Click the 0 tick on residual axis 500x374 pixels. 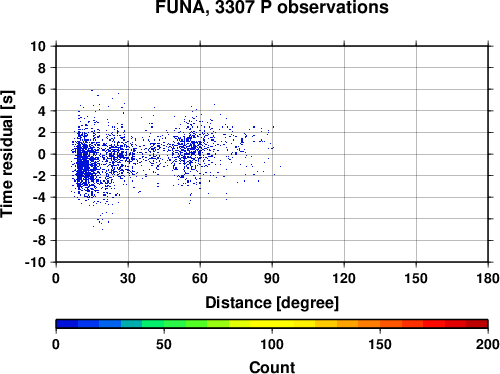(x=42, y=154)
